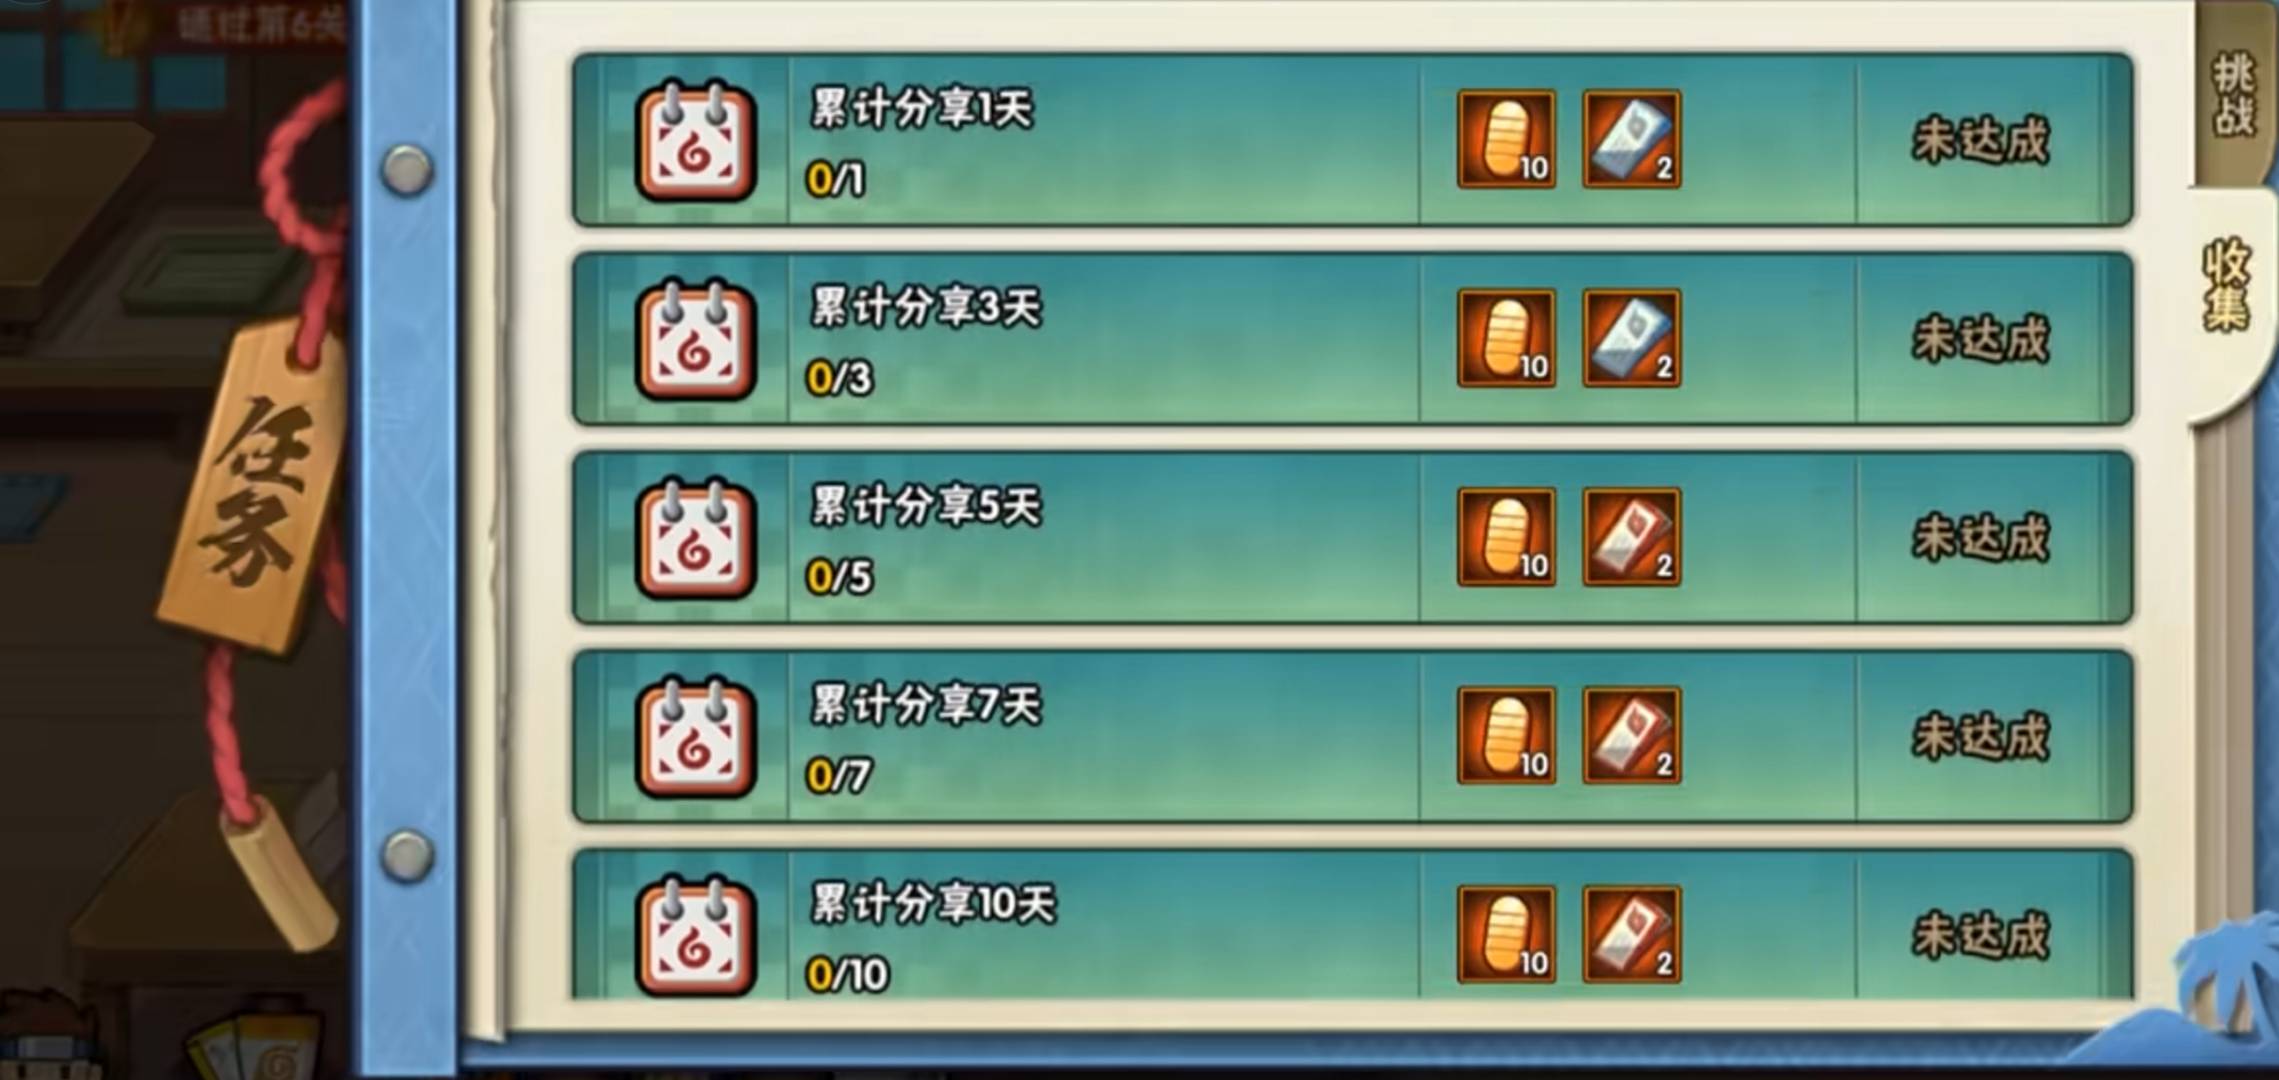View blue ticket reward for 累计分享3天
The height and width of the screenshot is (1080, 2279).
click(1632, 338)
